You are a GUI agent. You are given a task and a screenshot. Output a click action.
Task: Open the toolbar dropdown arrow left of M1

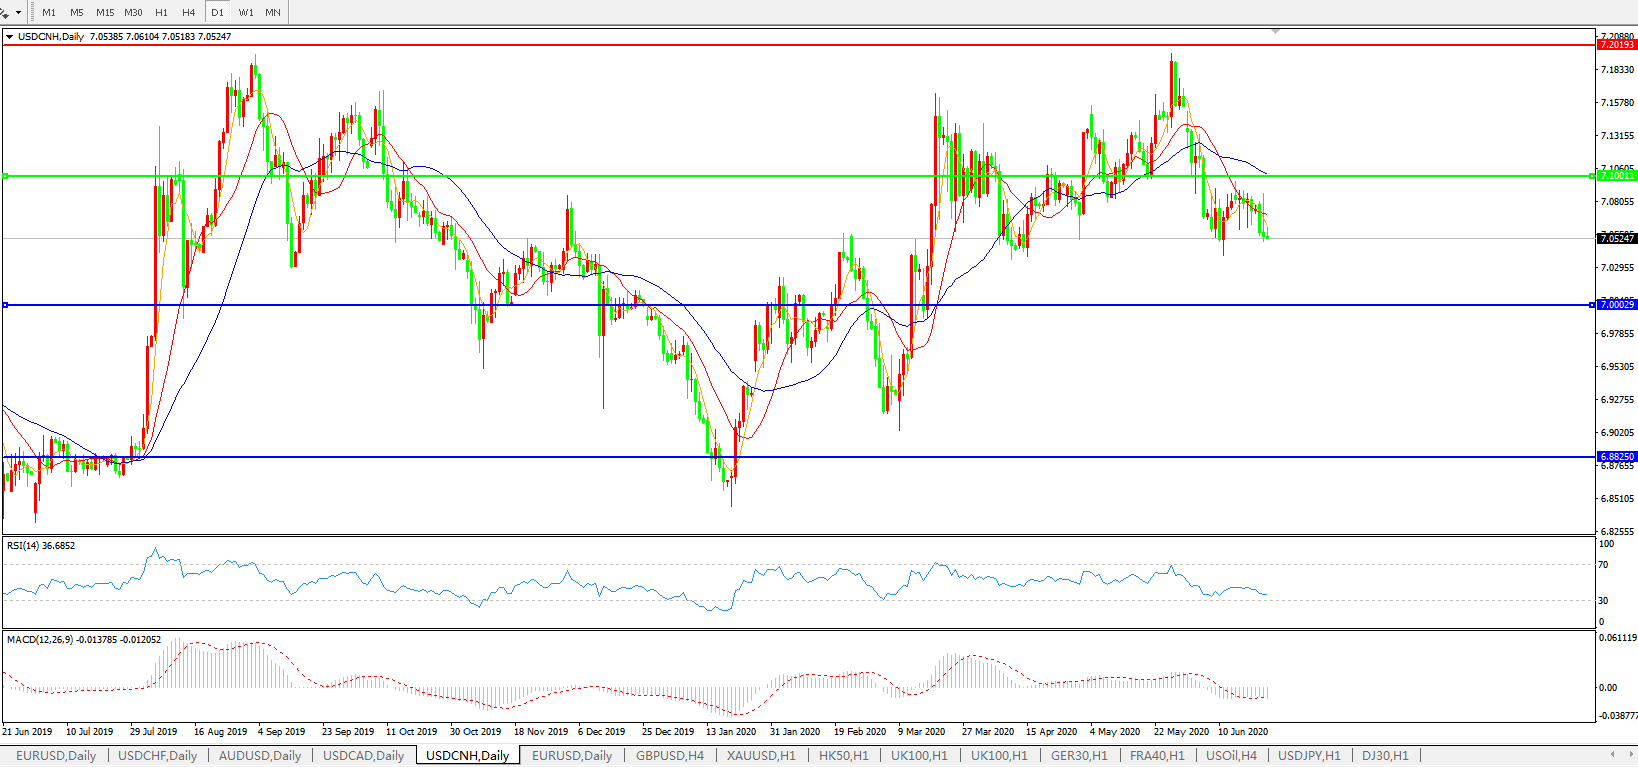(18, 13)
